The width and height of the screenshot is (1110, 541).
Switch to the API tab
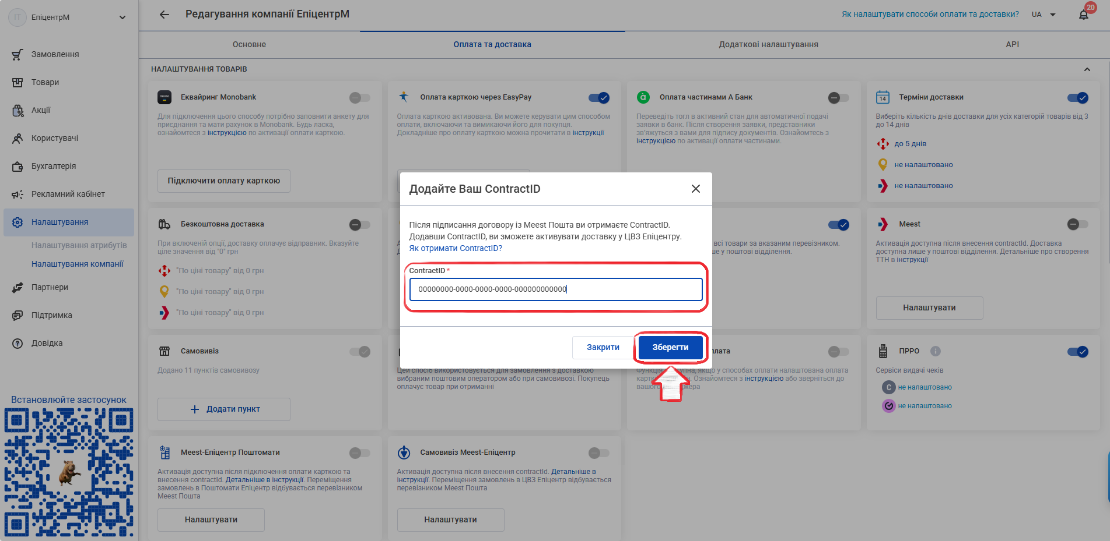pyautogui.click(x=1012, y=44)
